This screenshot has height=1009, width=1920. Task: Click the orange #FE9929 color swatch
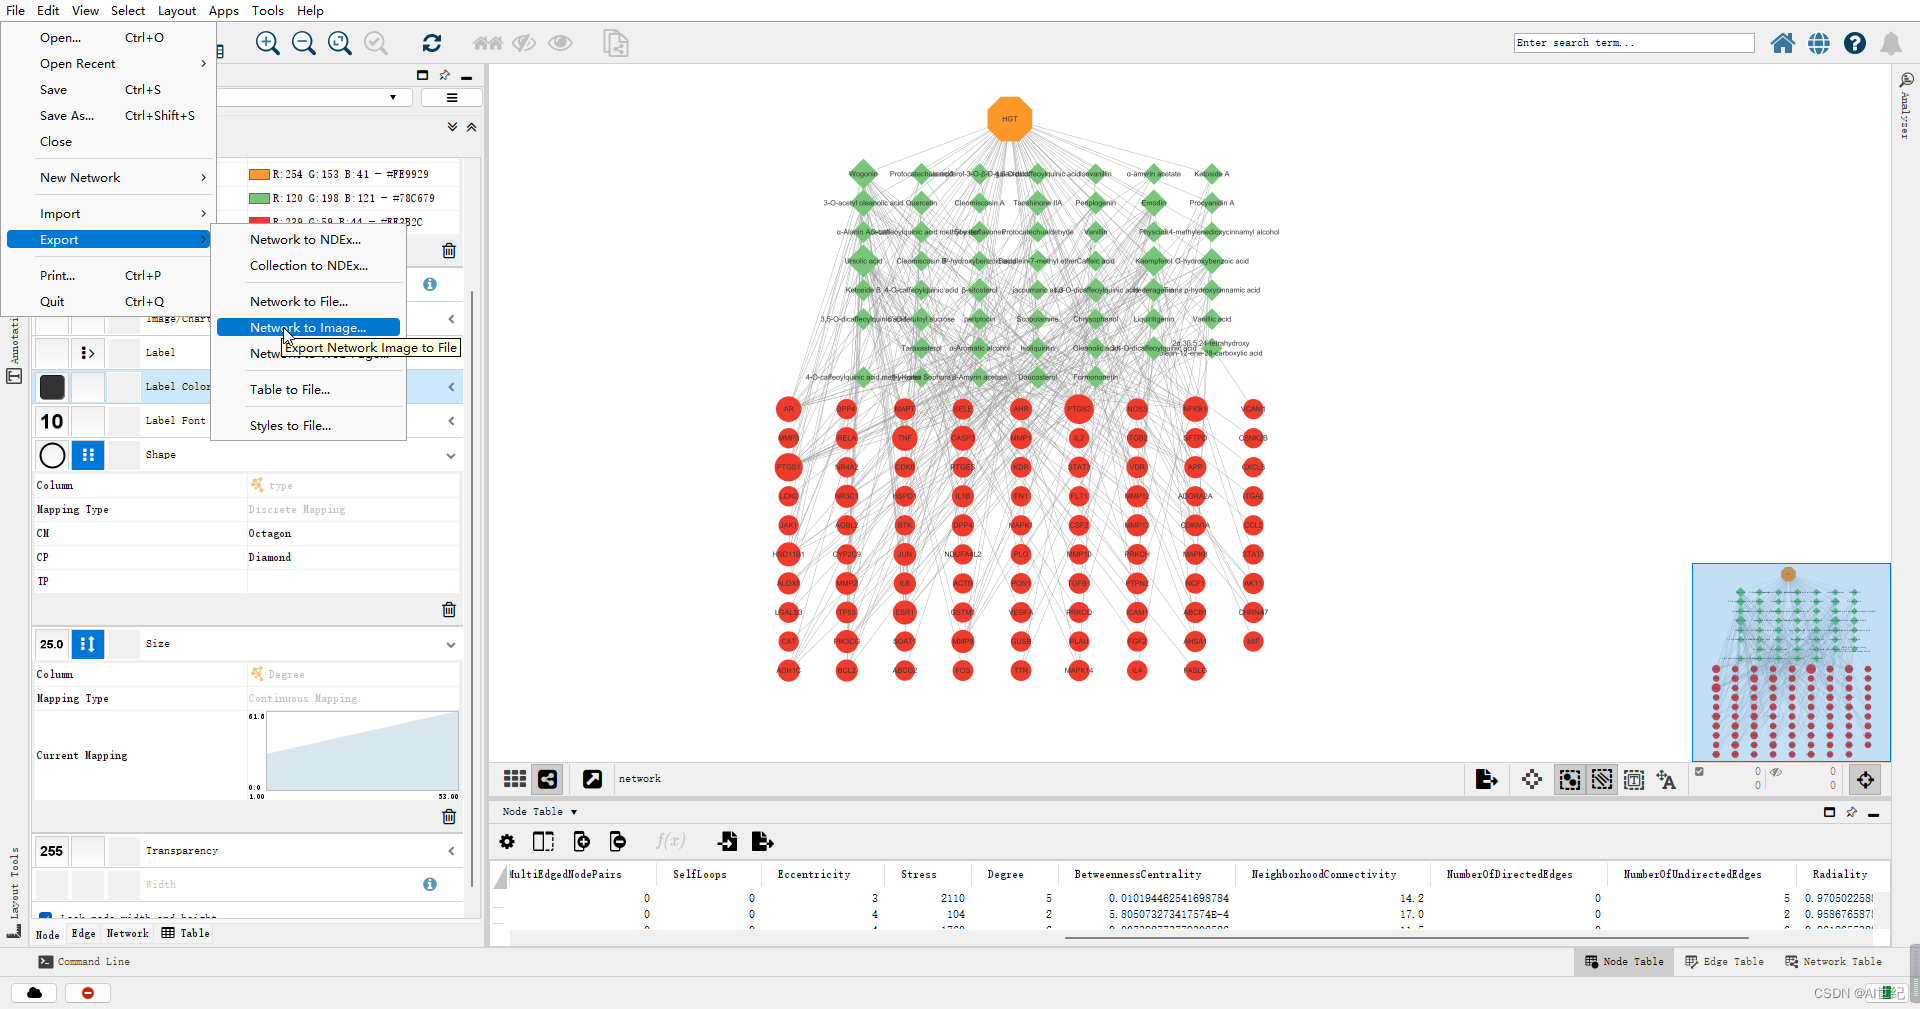(x=259, y=174)
